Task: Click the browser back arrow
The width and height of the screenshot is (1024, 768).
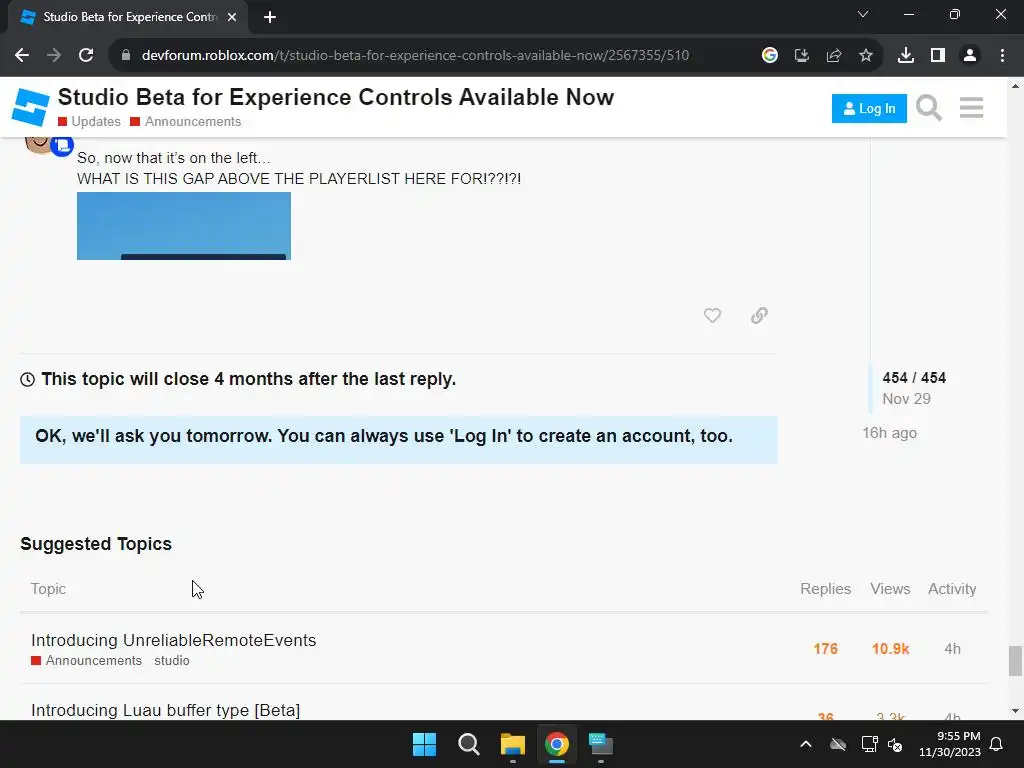Action: (x=22, y=55)
